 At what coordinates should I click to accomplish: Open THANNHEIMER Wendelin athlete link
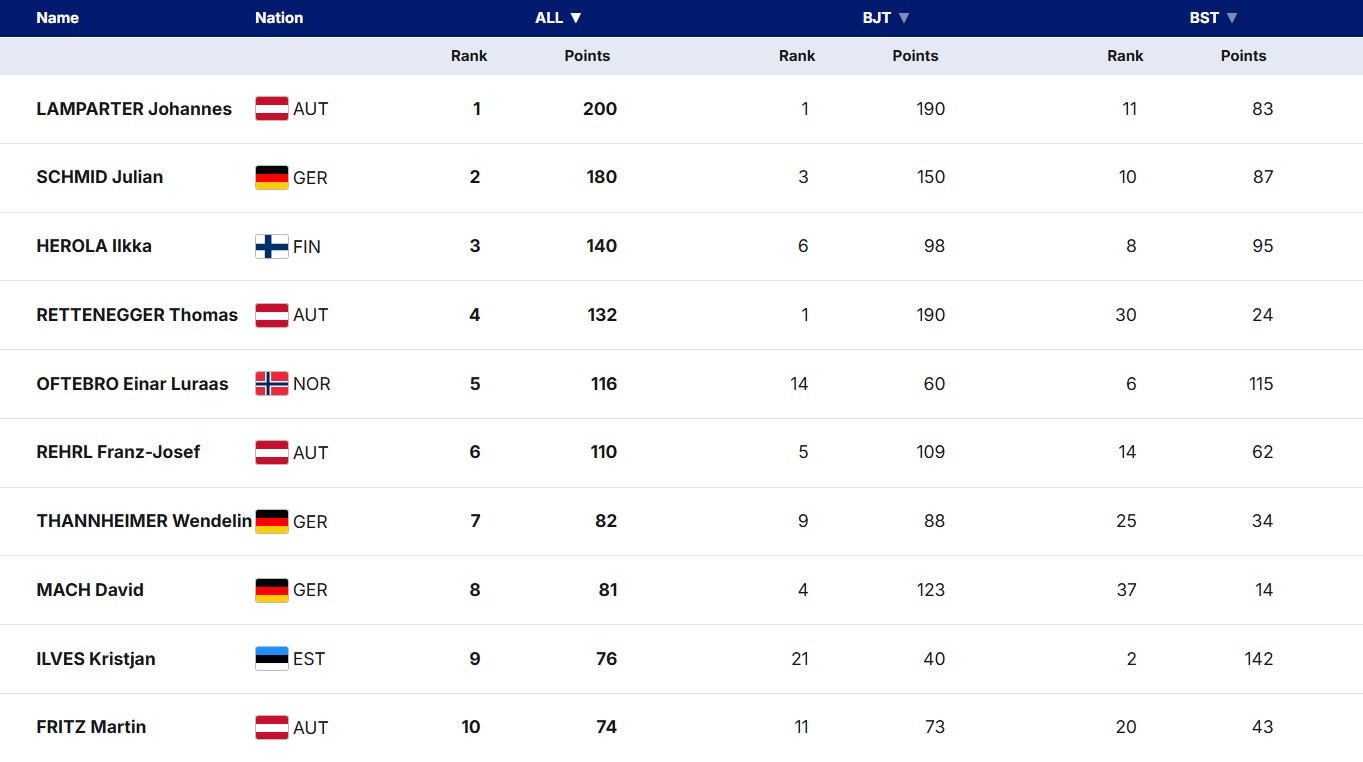point(144,521)
